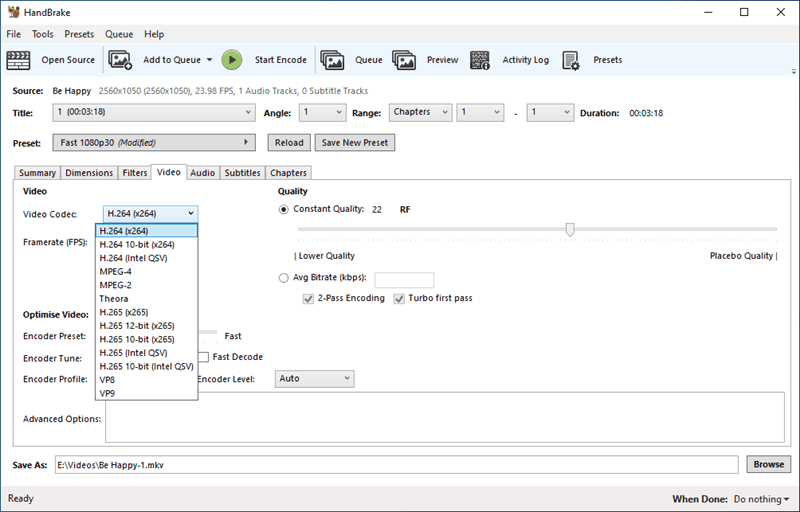Select the Video tab
This screenshot has width=800, height=512.
coord(169,172)
